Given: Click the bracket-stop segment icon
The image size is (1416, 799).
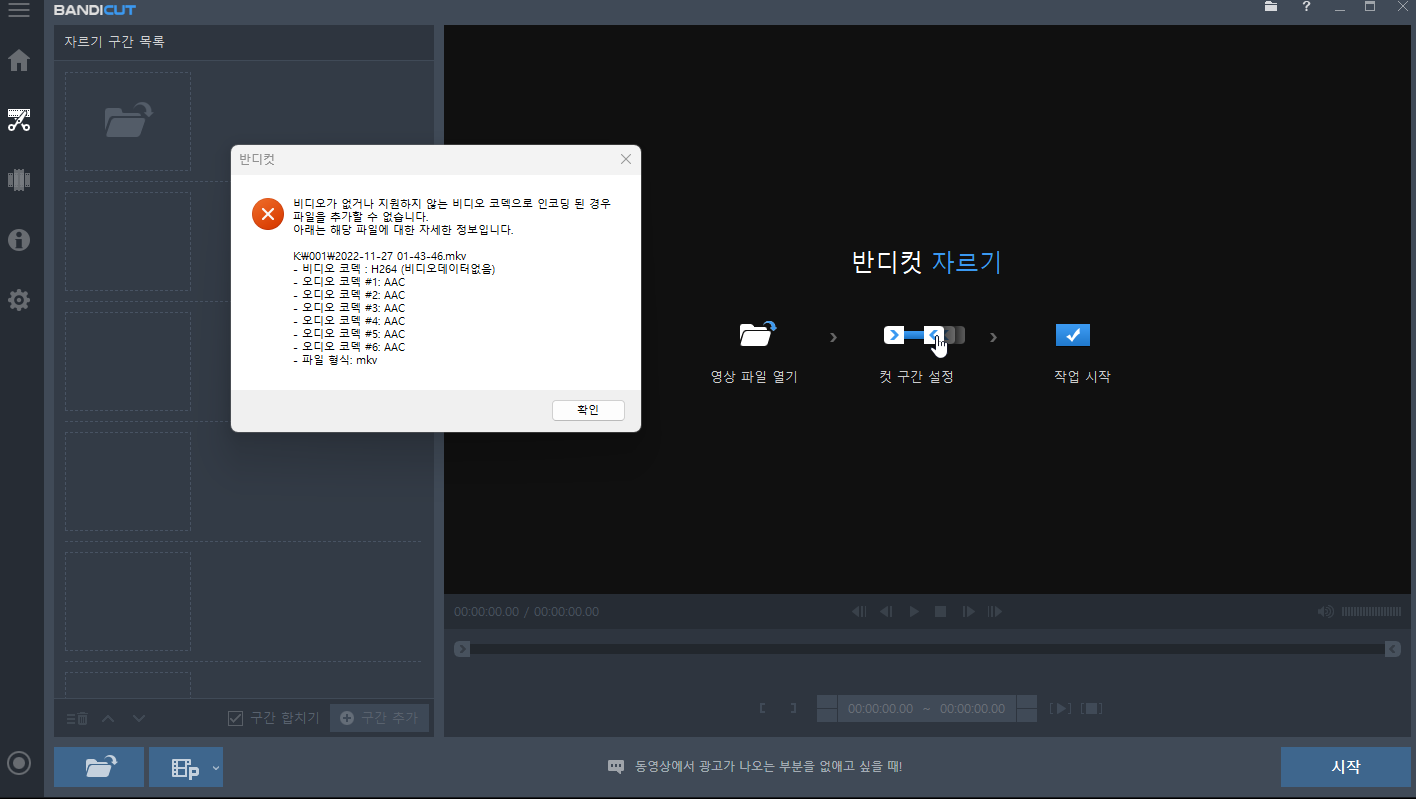Looking at the screenshot, I should [x=1092, y=708].
